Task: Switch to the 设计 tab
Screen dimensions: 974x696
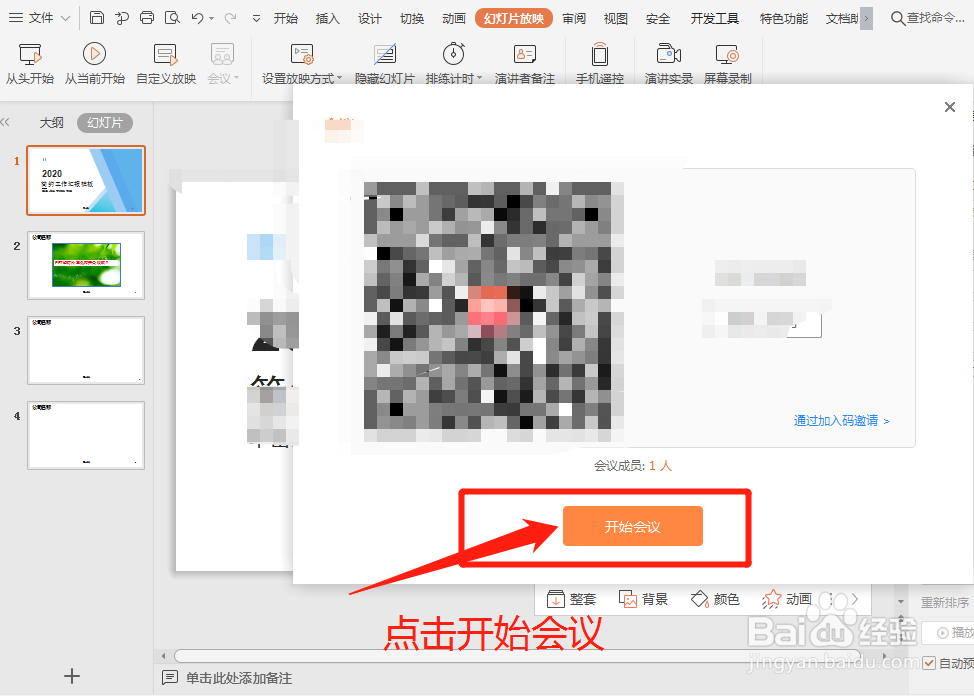Action: click(370, 19)
